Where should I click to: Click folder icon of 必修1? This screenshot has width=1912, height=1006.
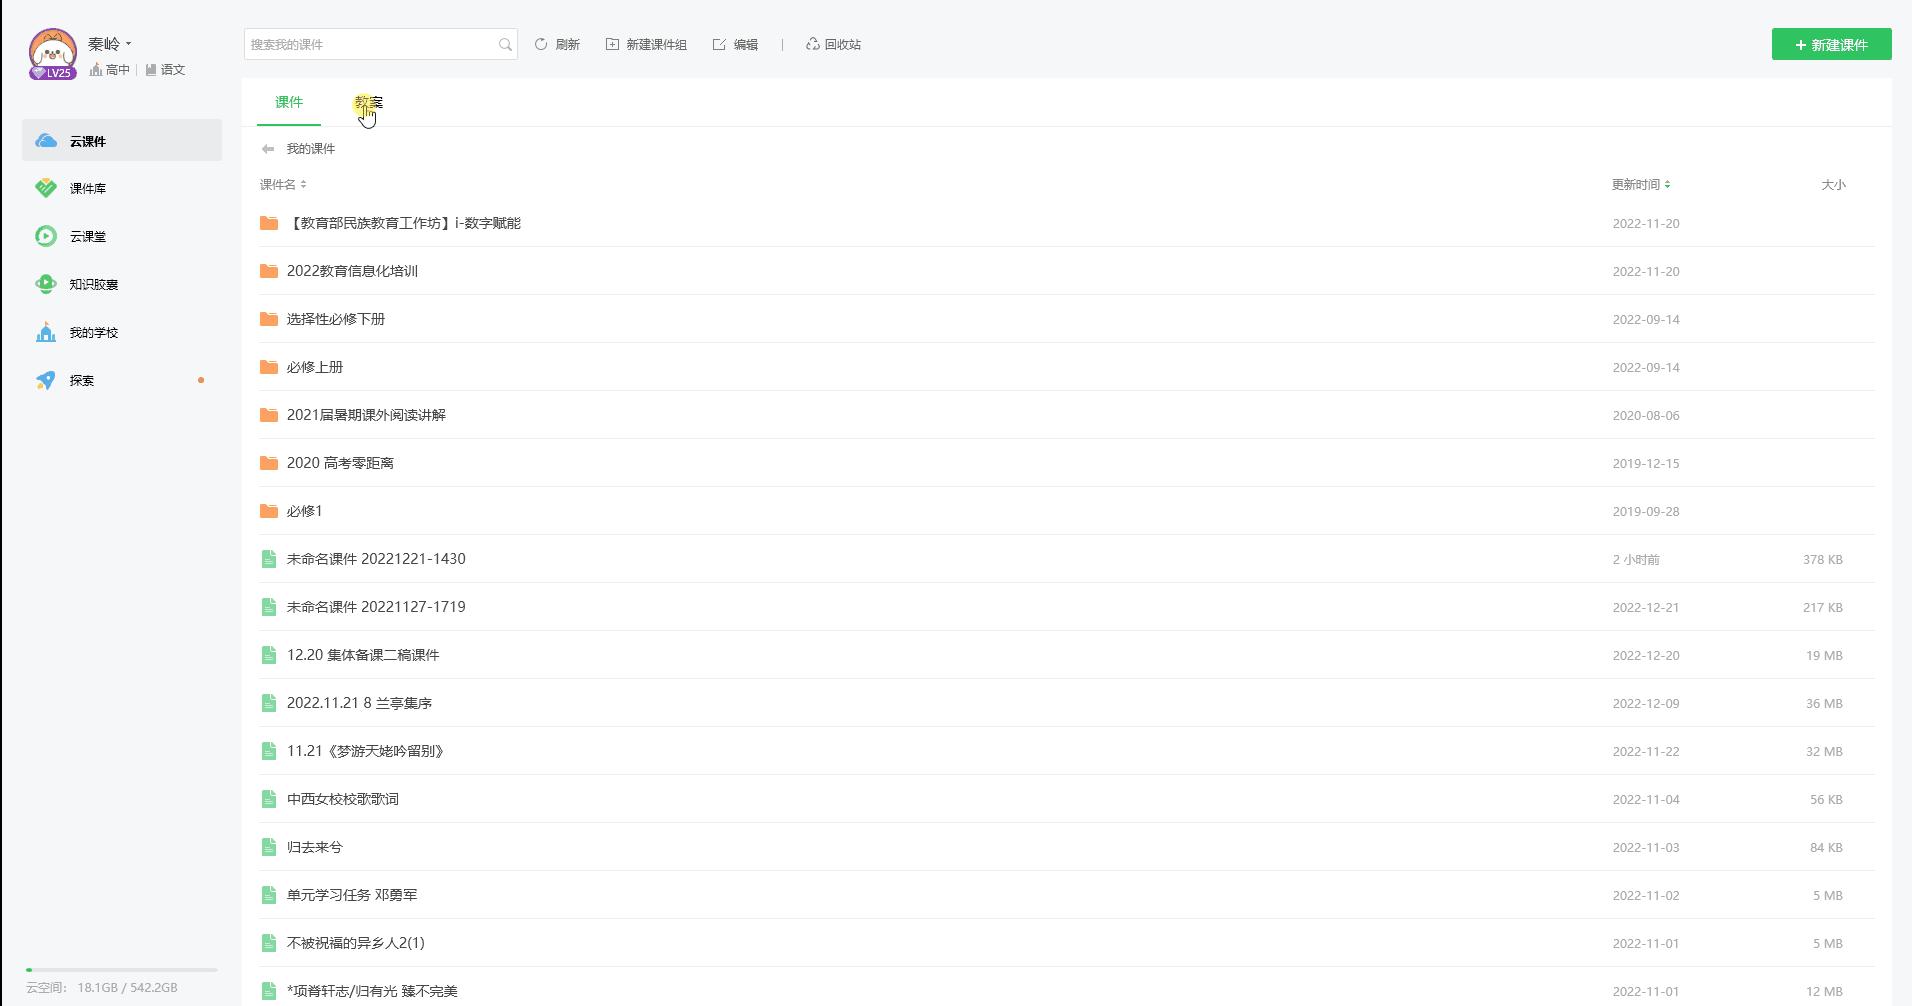pyautogui.click(x=268, y=511)
